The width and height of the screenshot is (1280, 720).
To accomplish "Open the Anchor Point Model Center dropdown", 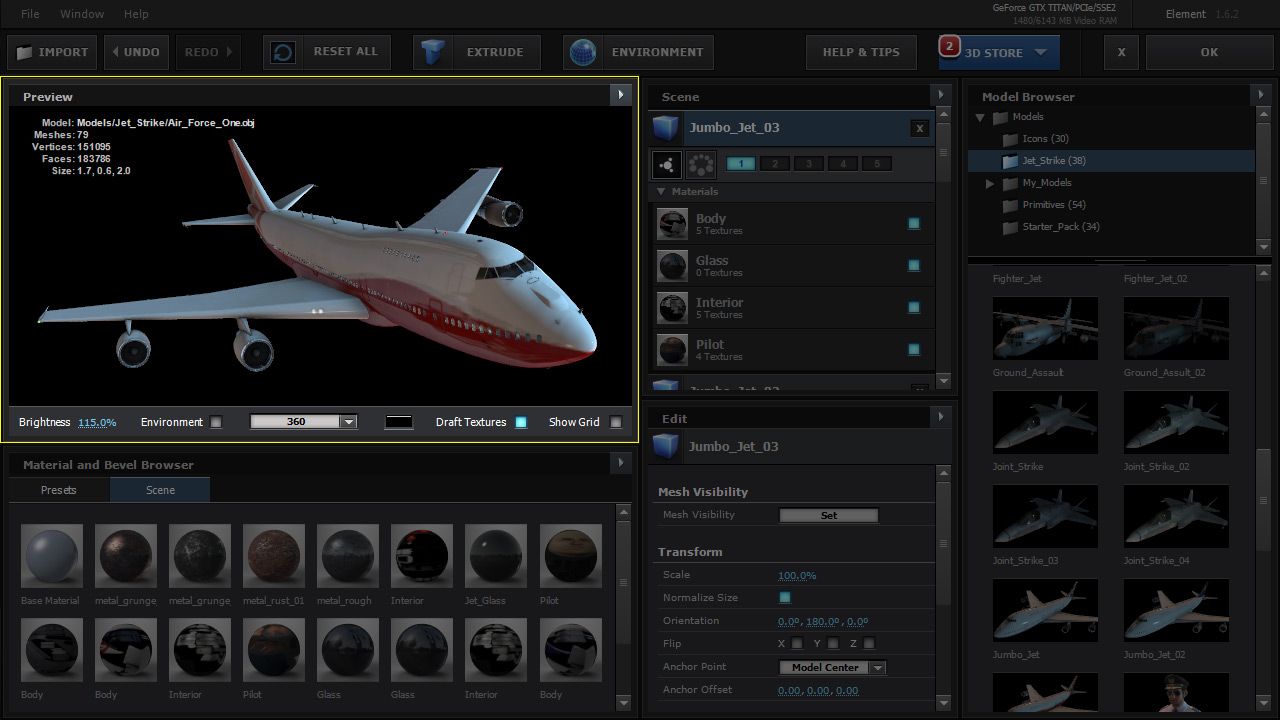I will click(x=832, y=668).
